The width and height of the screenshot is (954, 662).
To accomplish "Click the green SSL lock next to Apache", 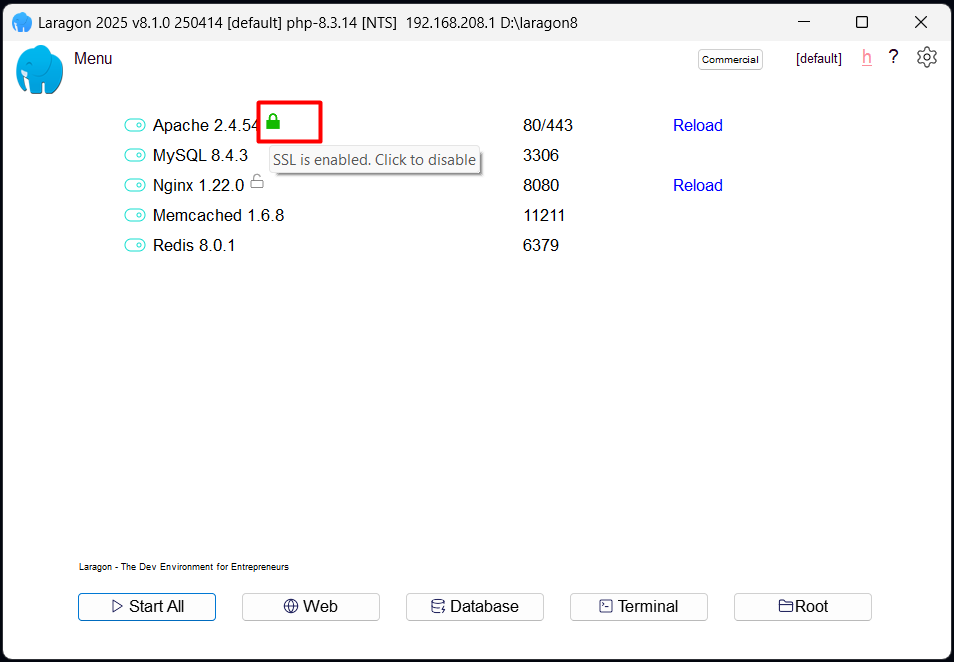I will point(273,122).
